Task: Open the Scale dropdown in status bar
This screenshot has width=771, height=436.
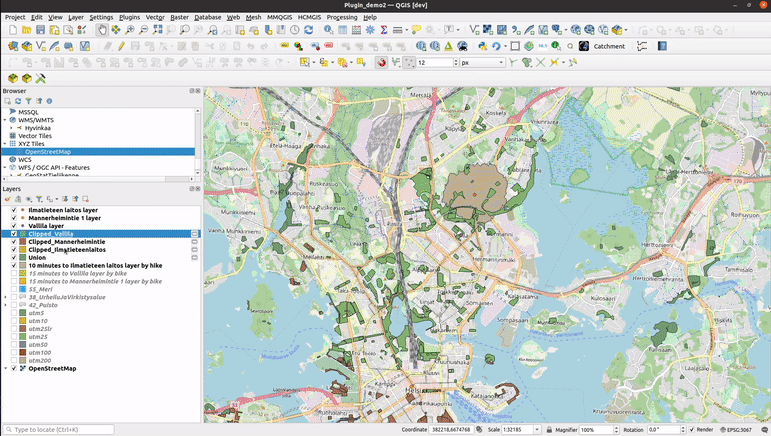Action: tap(537, 430)
